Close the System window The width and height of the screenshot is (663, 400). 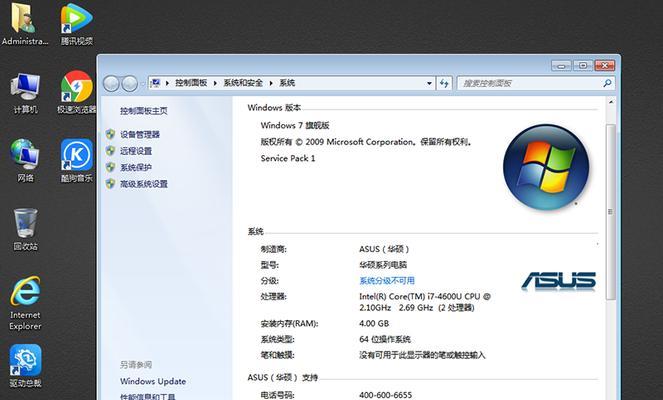point(605,65)
